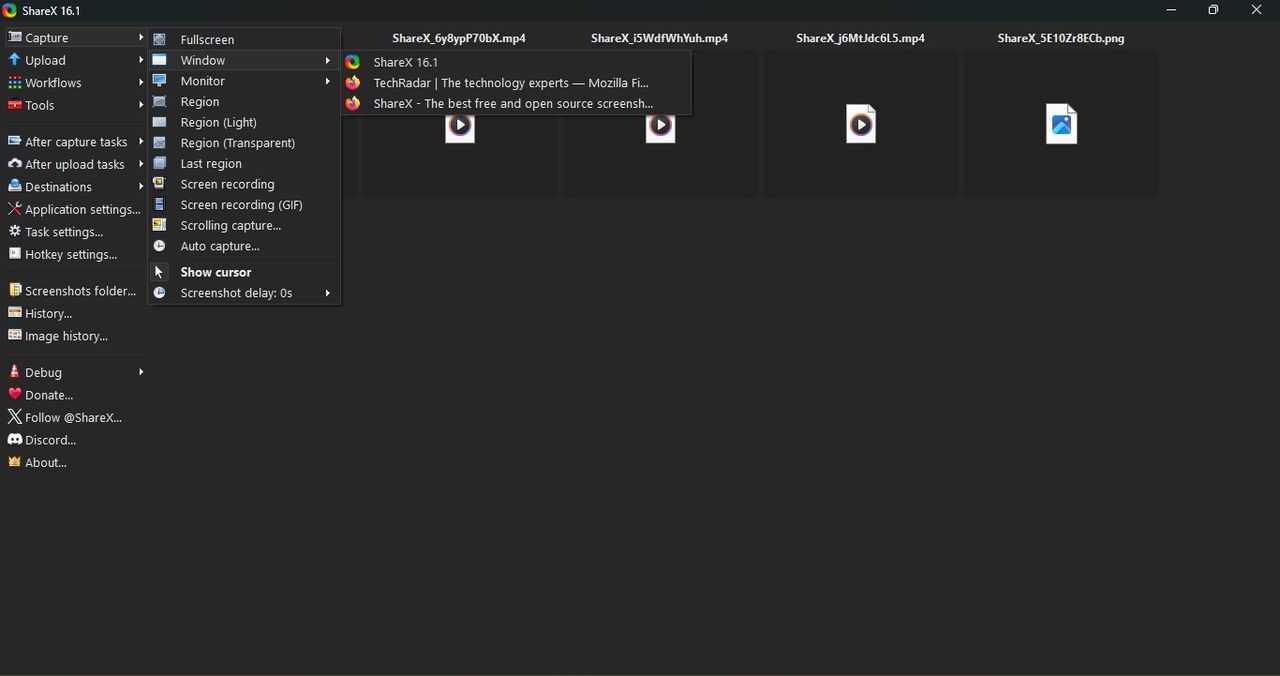The width and height of the screenshot is (1280, 676).
Task: Select the ShareX_5E10Zr8ECb.png thumbnail
Action: (1061, 124)
